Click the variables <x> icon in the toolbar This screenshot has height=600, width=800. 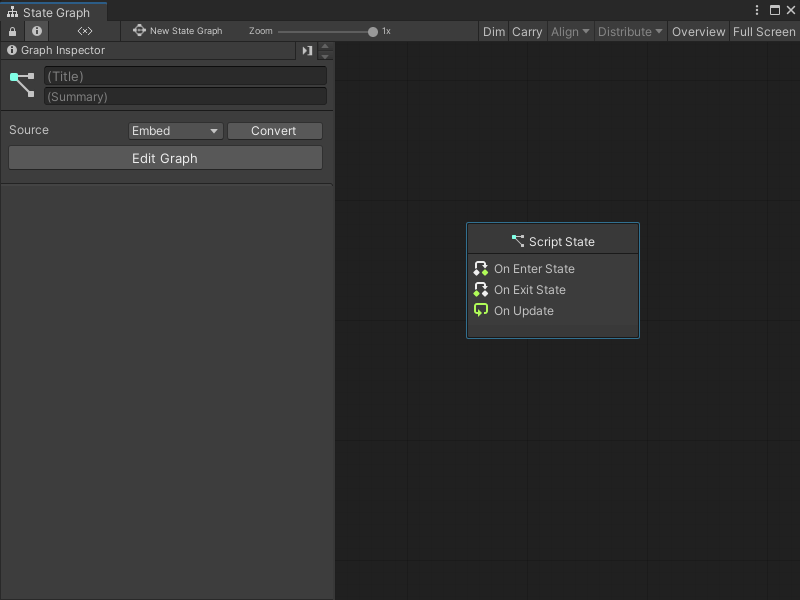tap(84, 31)
